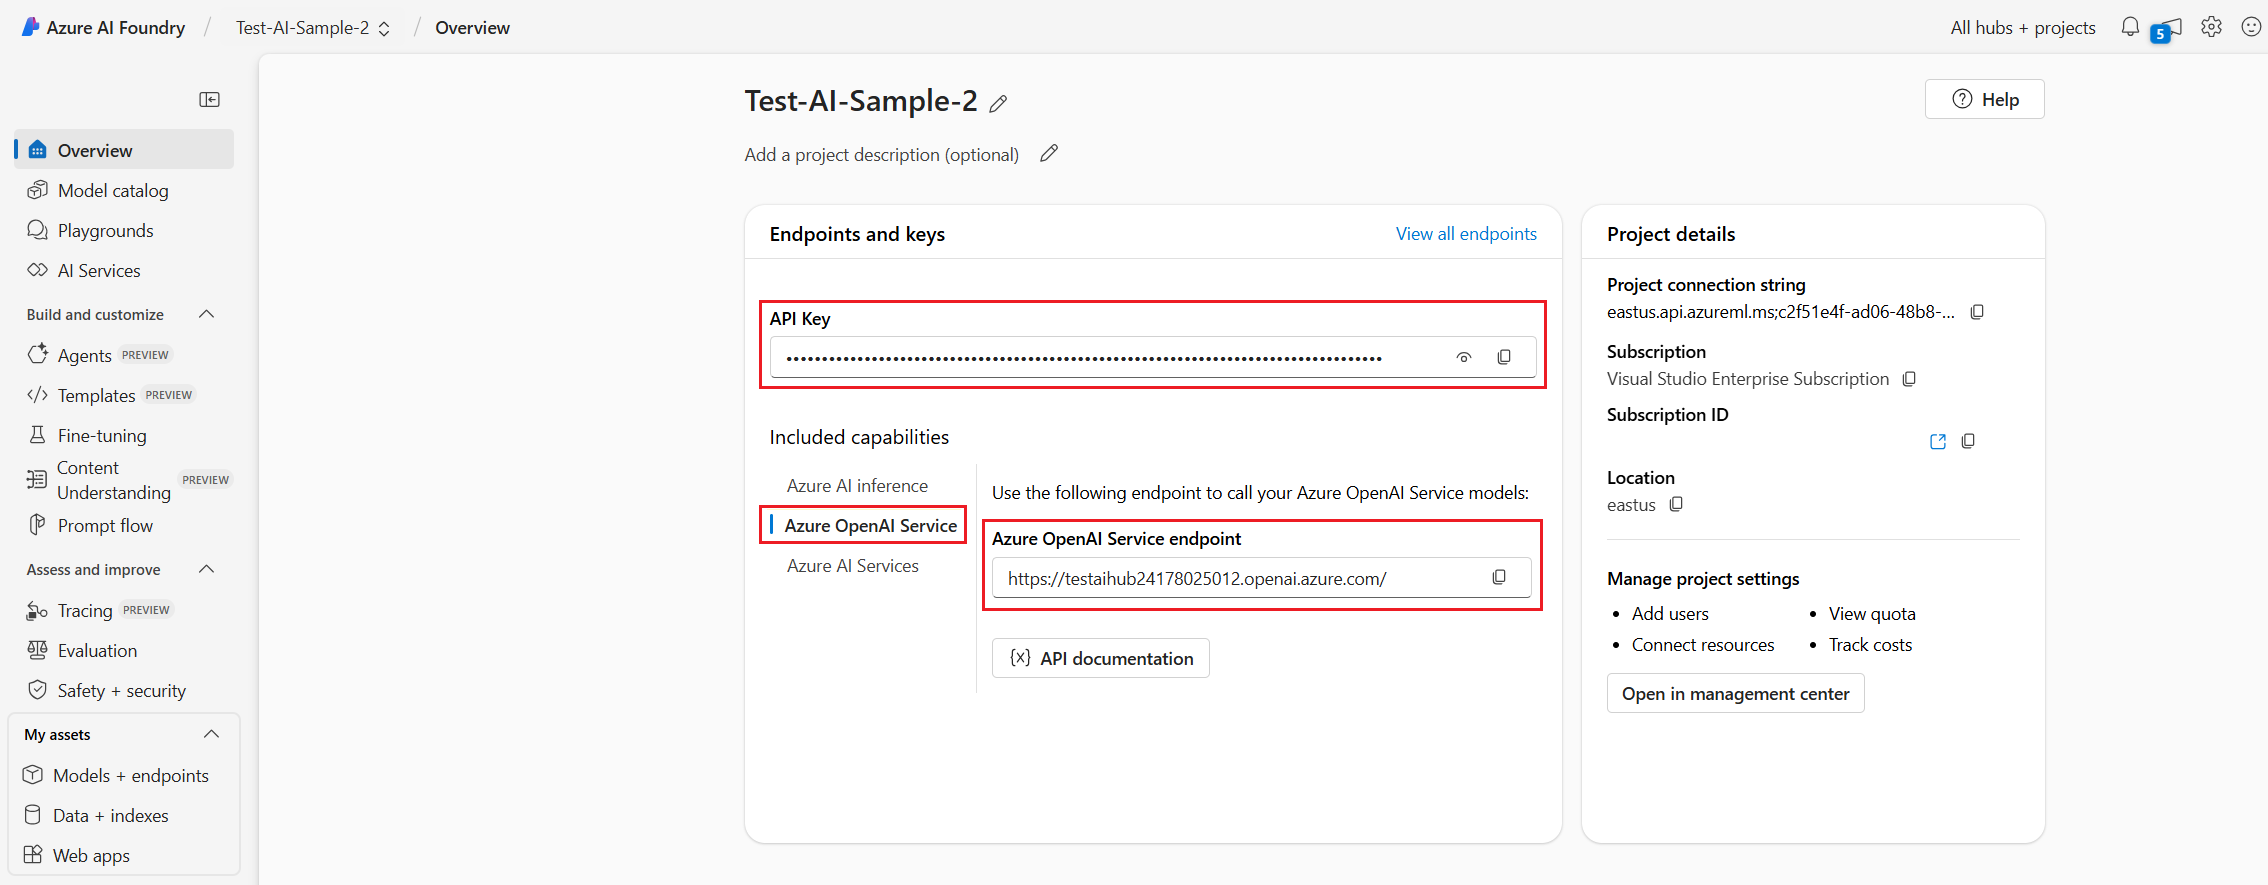Switch to the Azure AI inference tab

pyautogui.click(x=857, y=485)
